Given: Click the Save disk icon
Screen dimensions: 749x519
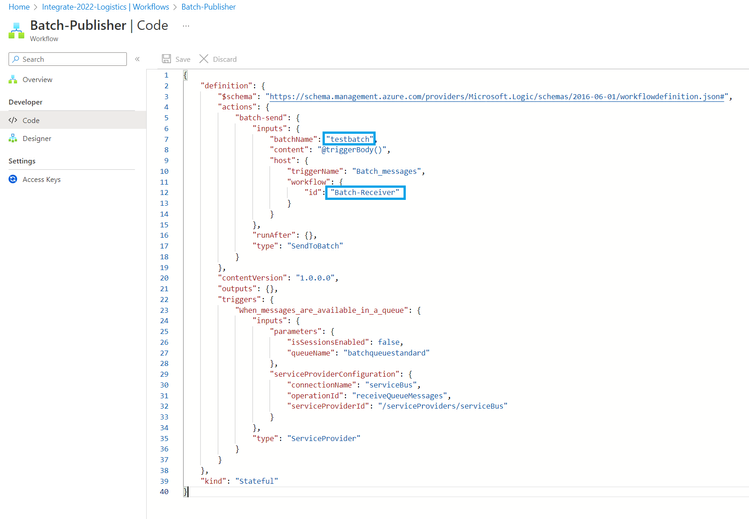Looking at the screenshot, I should click(166, 59).
